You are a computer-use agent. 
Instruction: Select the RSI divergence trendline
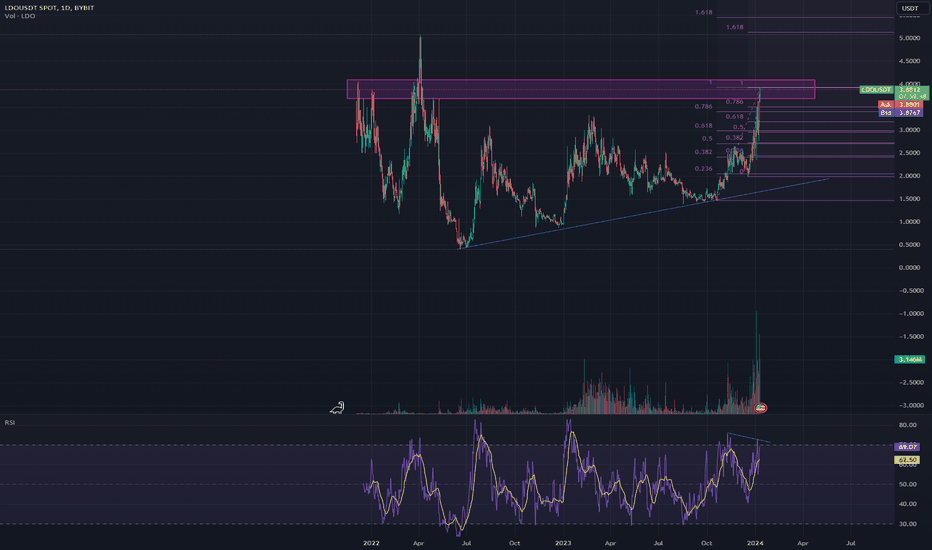(x=748, y=438)
